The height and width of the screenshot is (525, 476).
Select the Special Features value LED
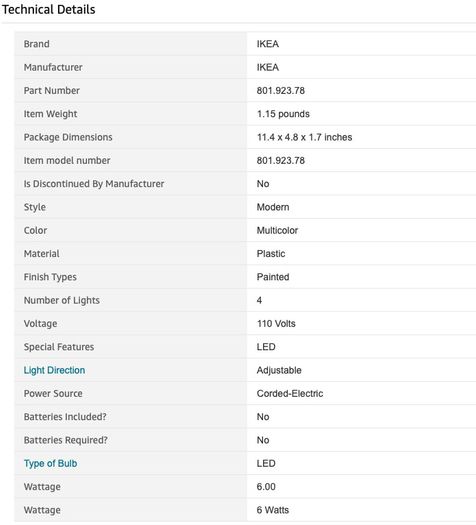coord(266,347)
